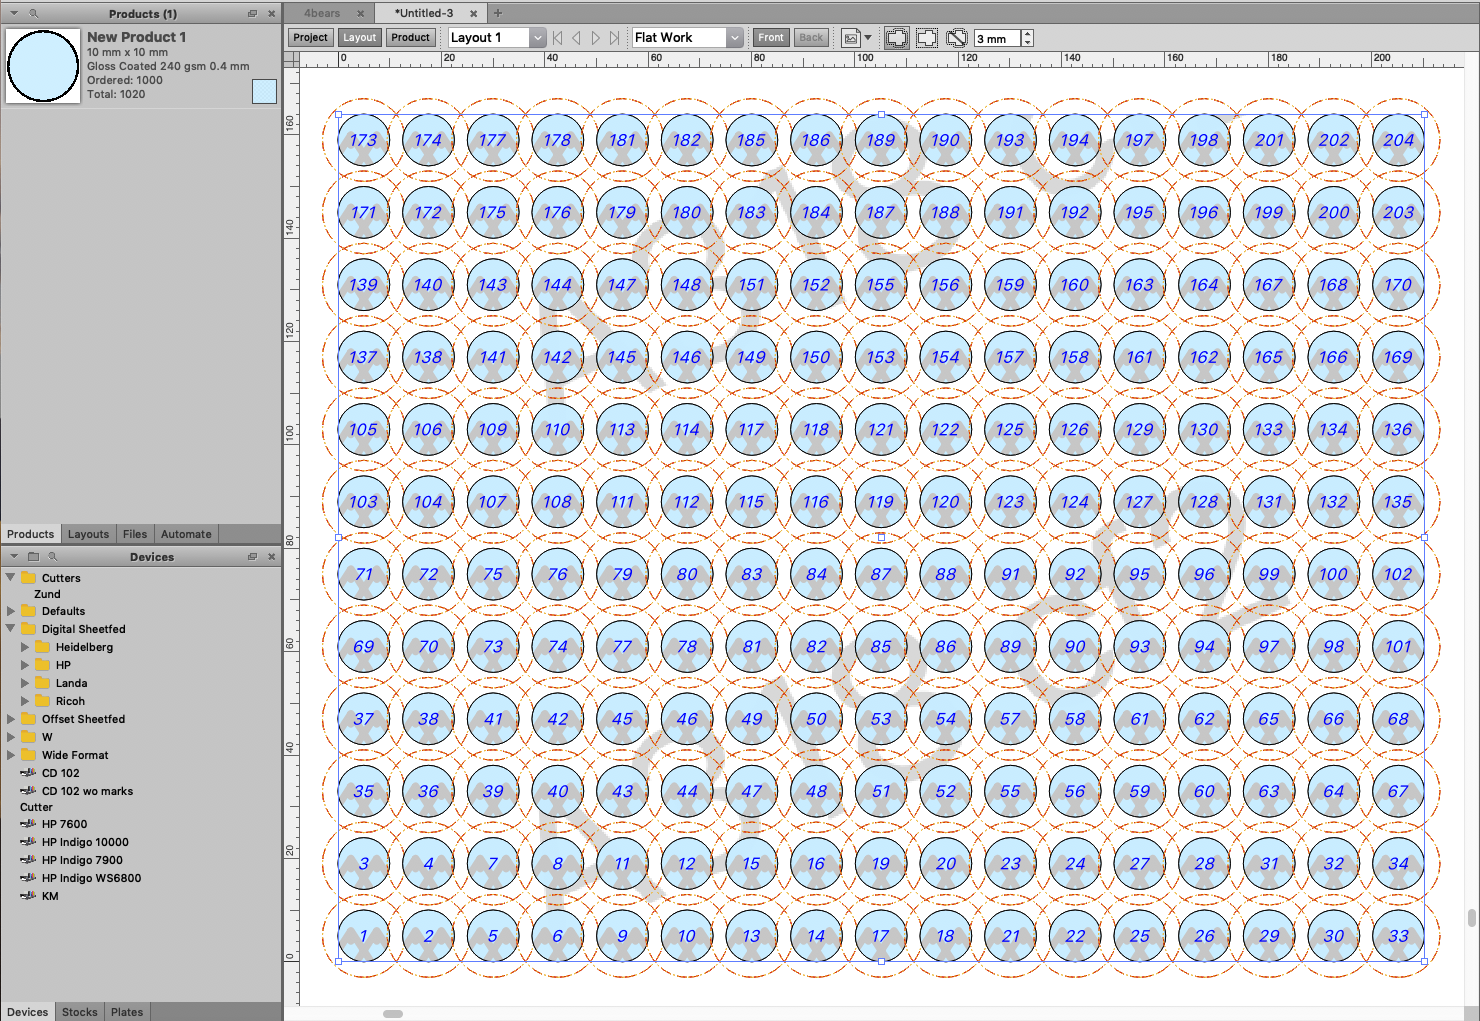Click the New Product 1 light blue color swatch
The height and width of the screenshot is (1021, 1480).
click(x=264, y=91)
